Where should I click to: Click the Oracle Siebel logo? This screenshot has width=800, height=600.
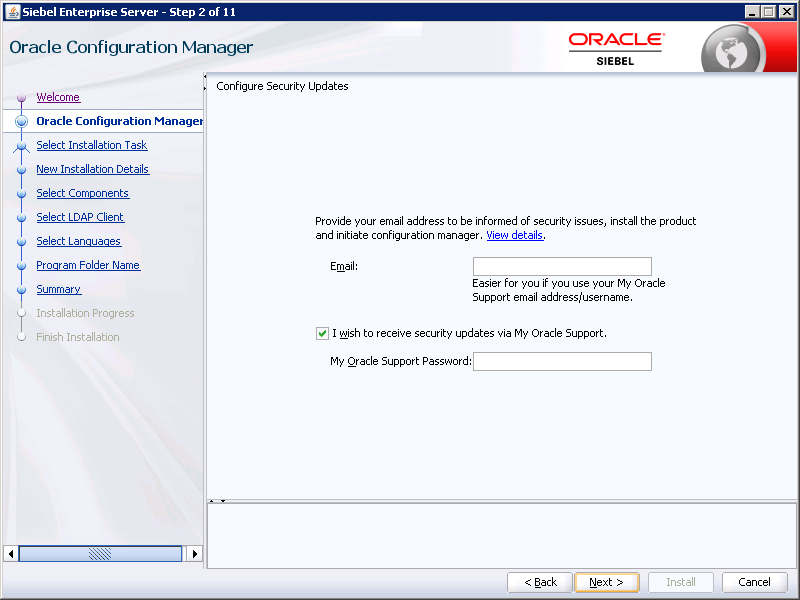[x=616, y=49]
